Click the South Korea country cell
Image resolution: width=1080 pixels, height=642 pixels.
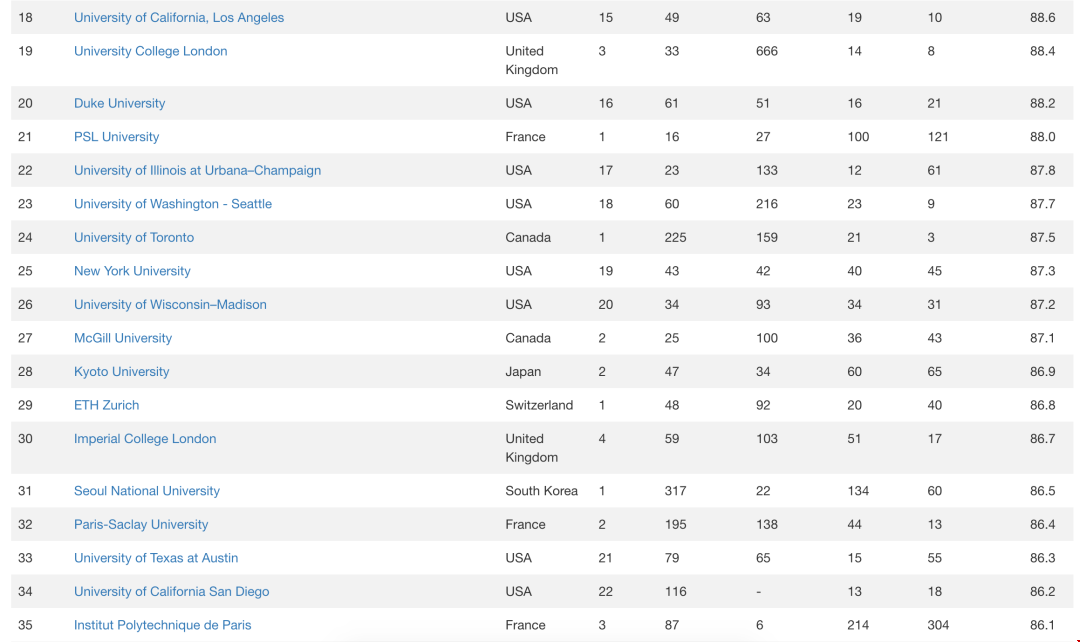point(541,491)
